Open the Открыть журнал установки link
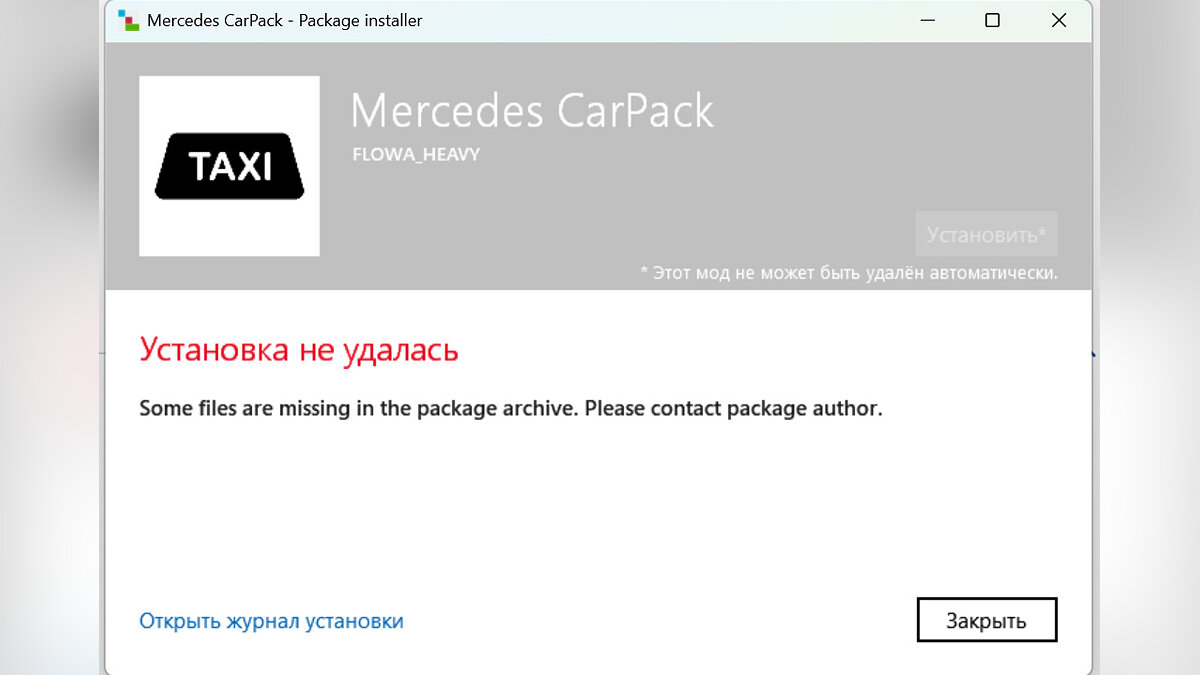Screen dimensions: 1200x675 pyautogui.click(x=271, y=621)
